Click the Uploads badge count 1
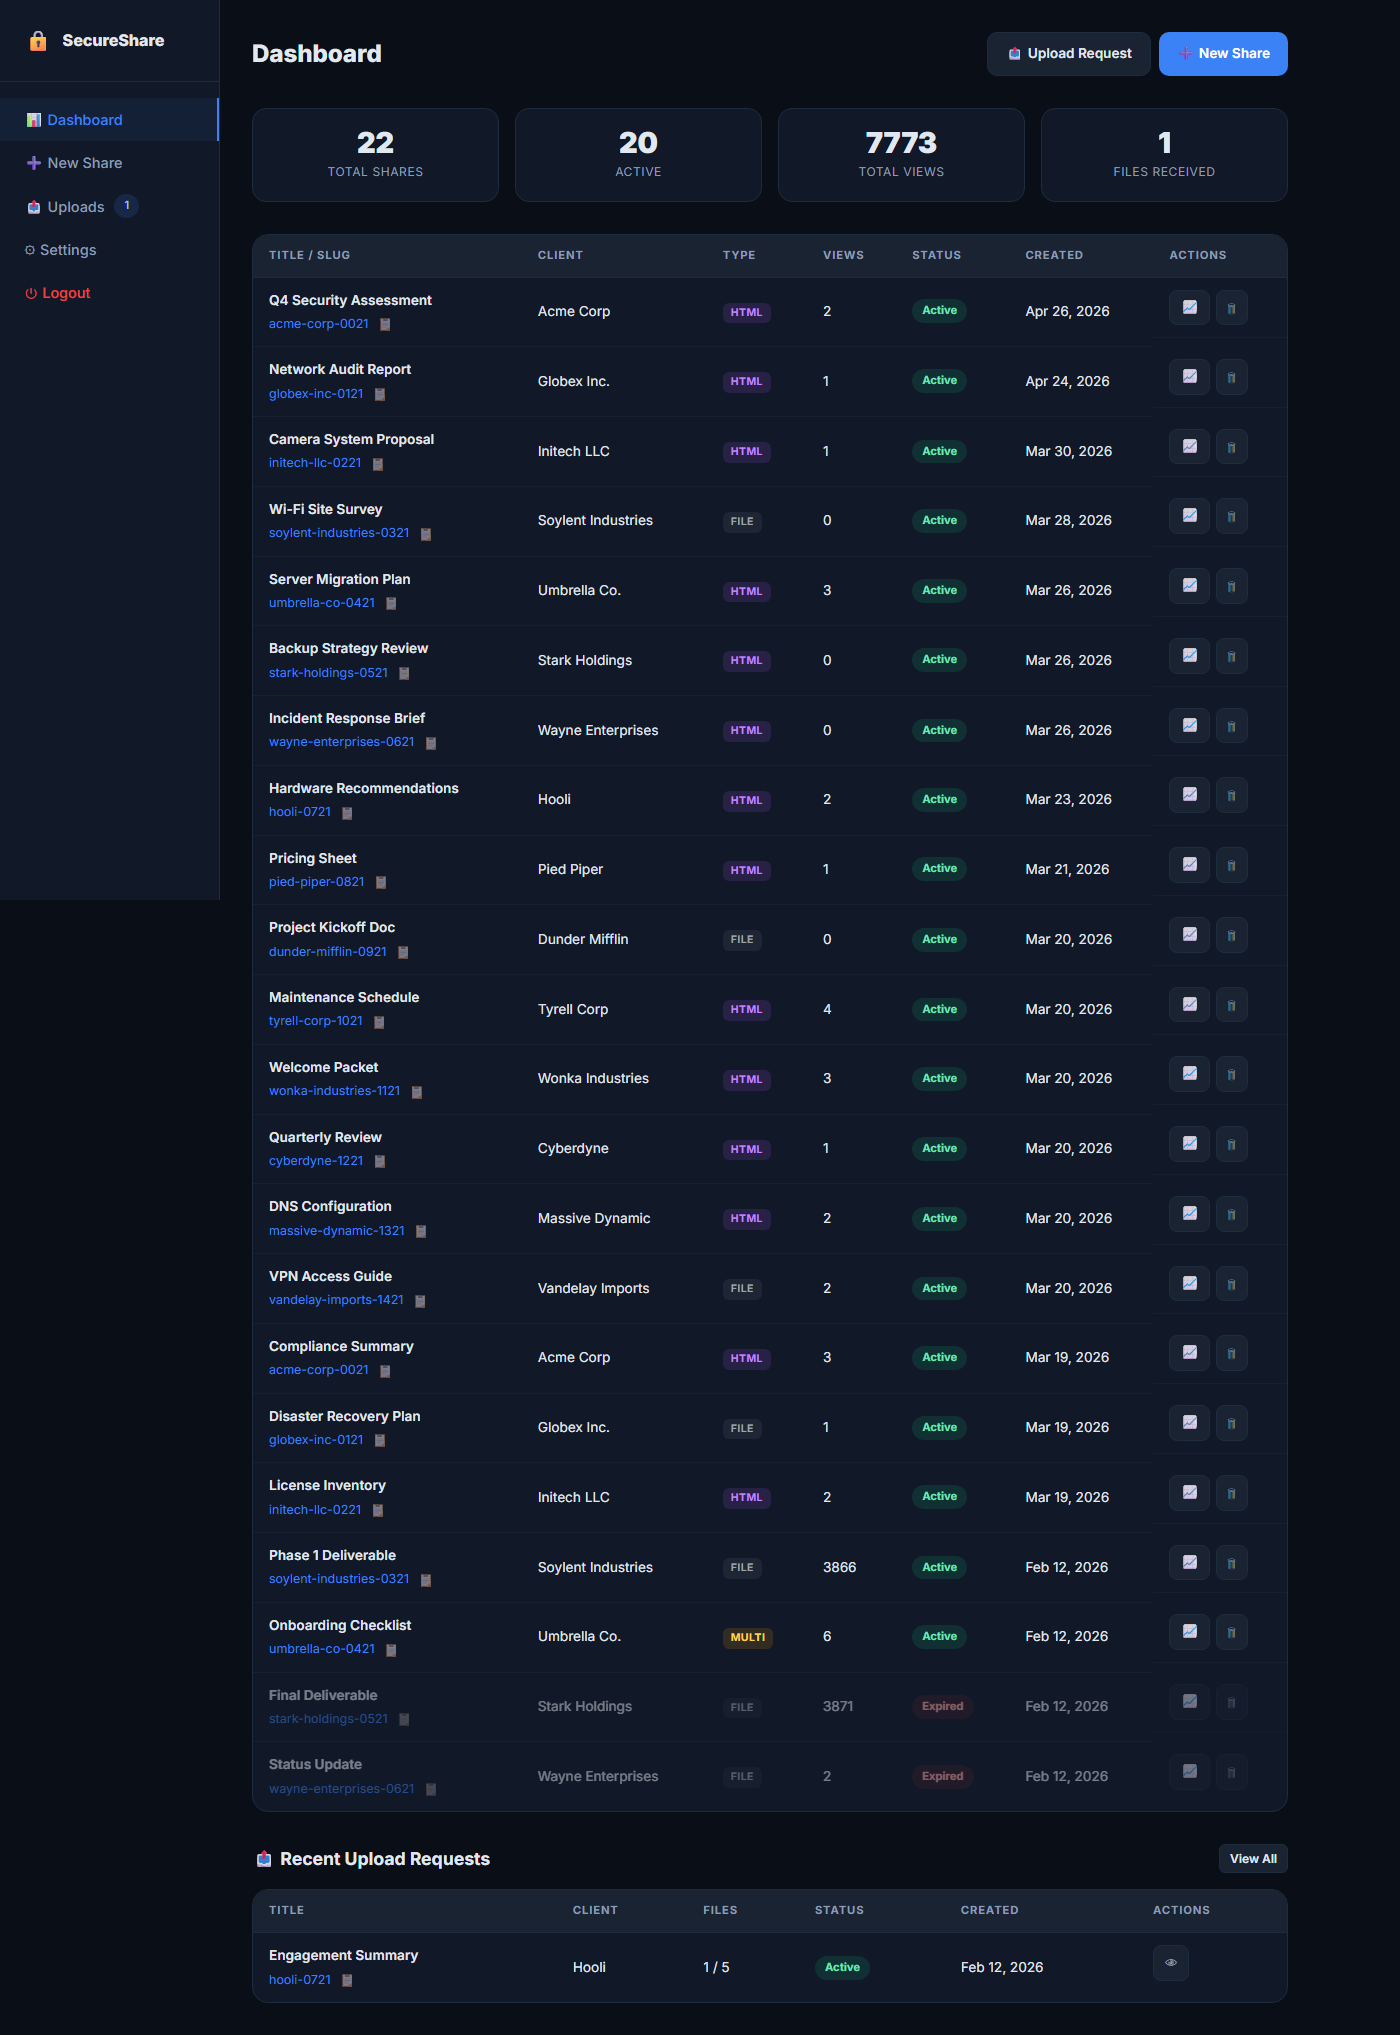This screenshot has height=2035, width=1400. coord(126,206)
